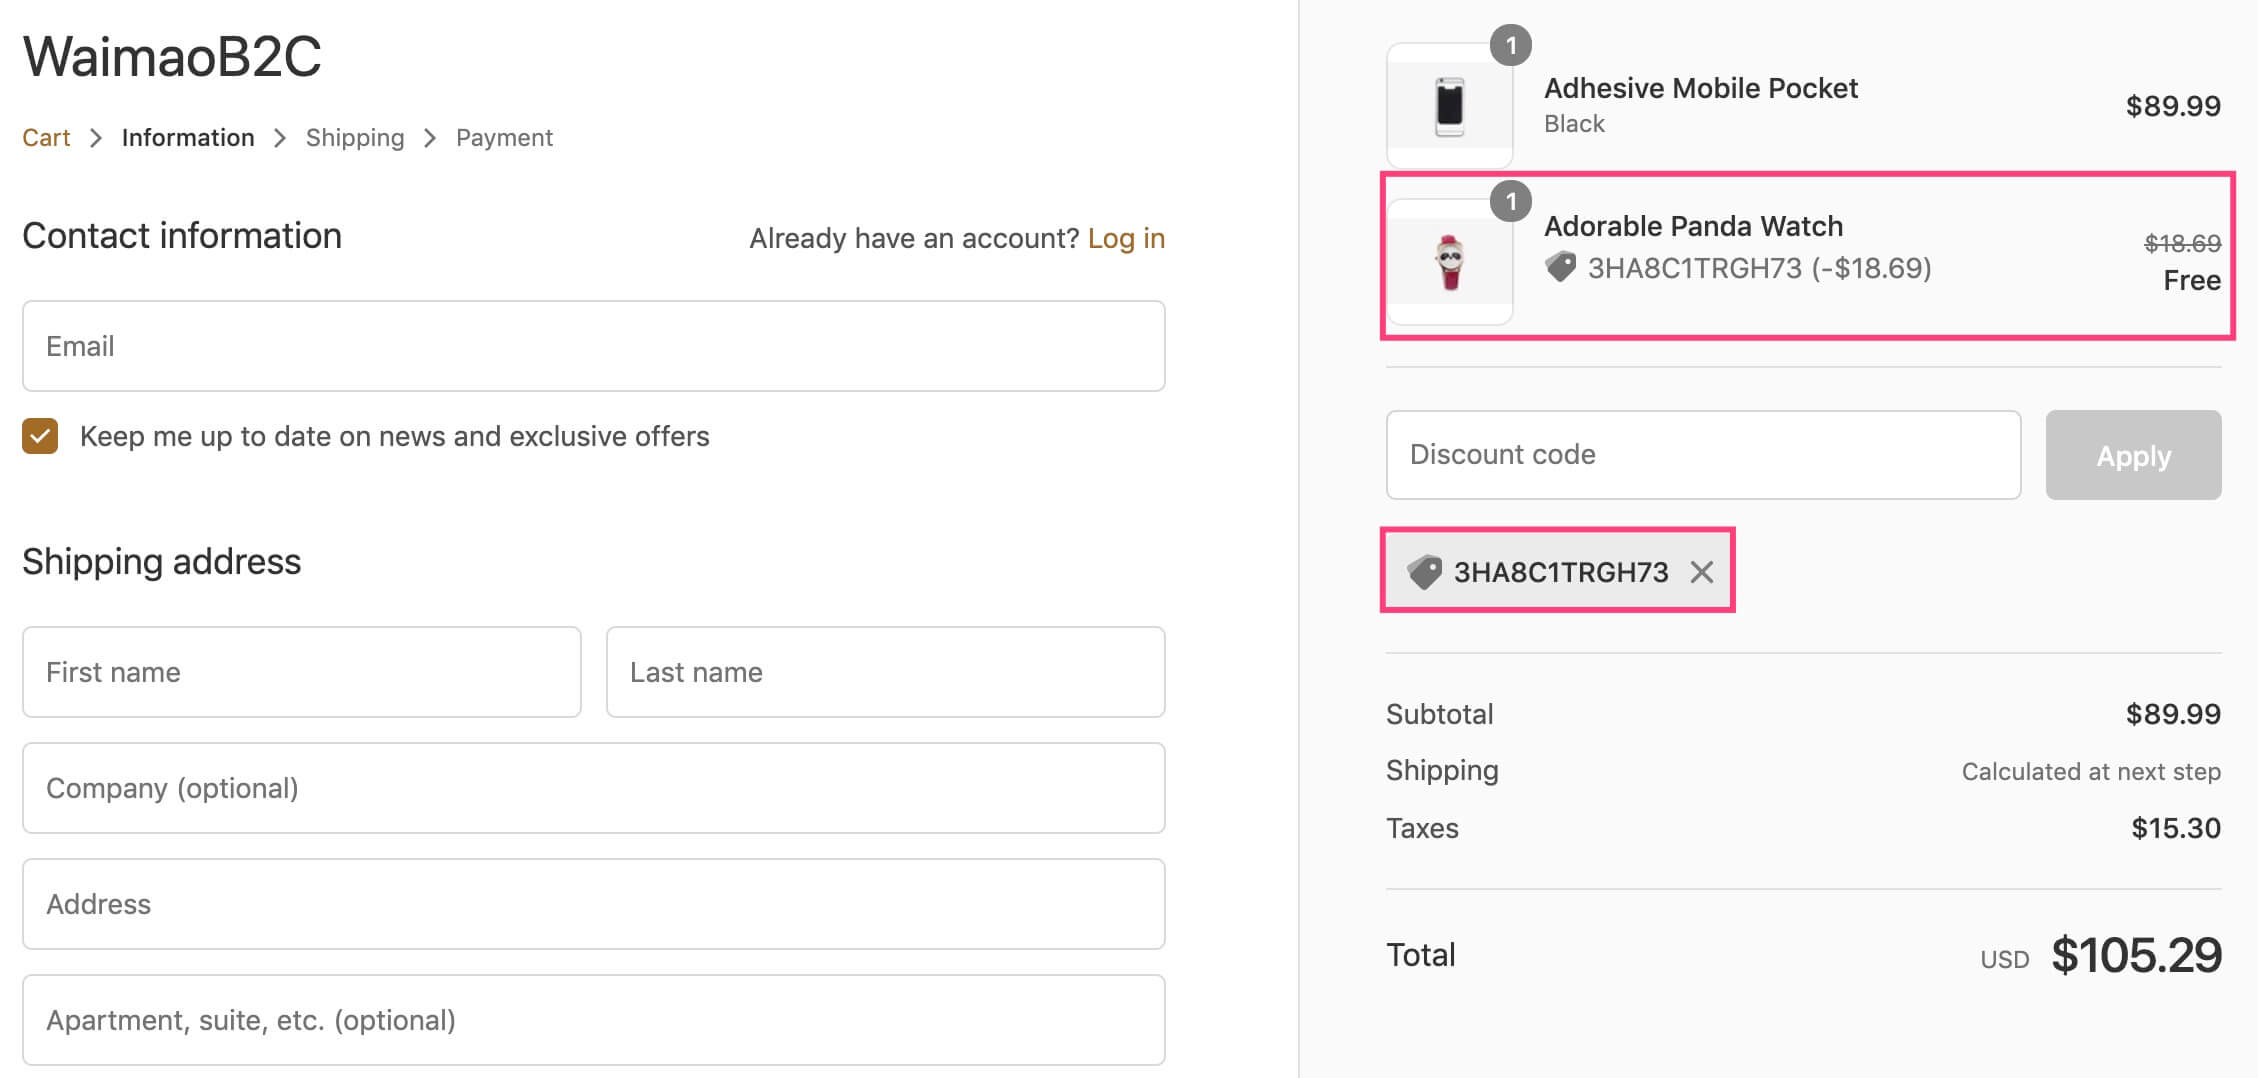Focus the Address field
2258x1078 pixels.
(594, 904)
